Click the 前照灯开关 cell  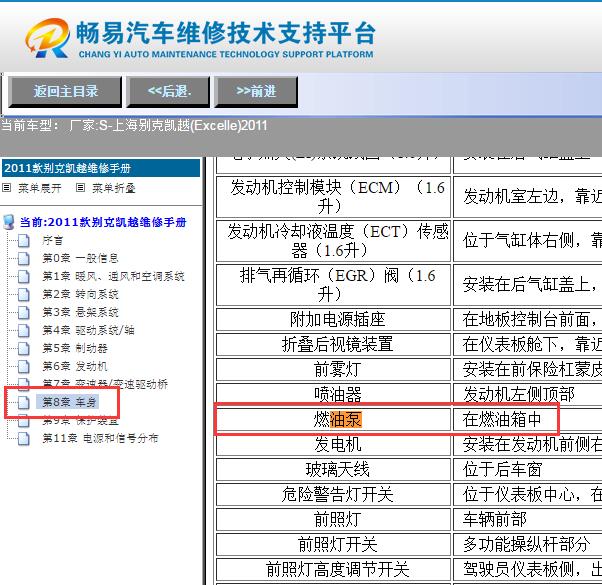pyautogui.click(x=333, y=544)
